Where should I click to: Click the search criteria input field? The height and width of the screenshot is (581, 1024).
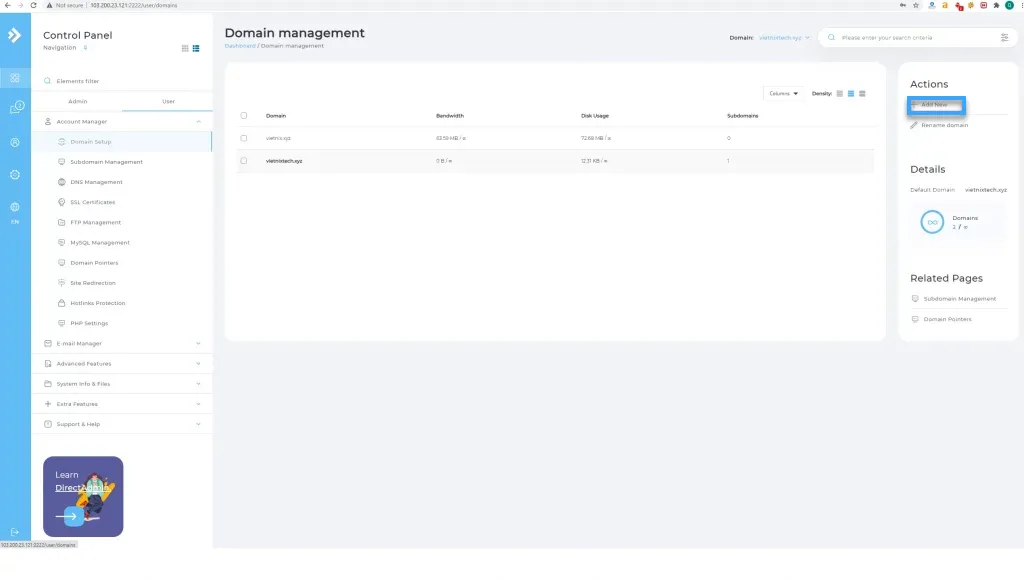pos(915,38)
